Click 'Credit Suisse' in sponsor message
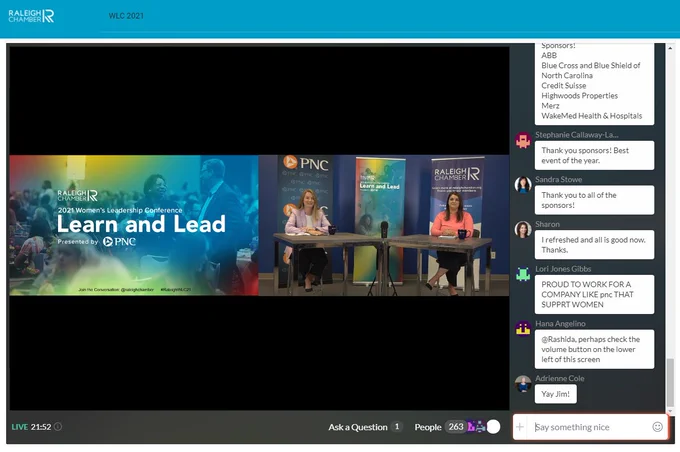The image size is (680, 452). coord(563,85)
